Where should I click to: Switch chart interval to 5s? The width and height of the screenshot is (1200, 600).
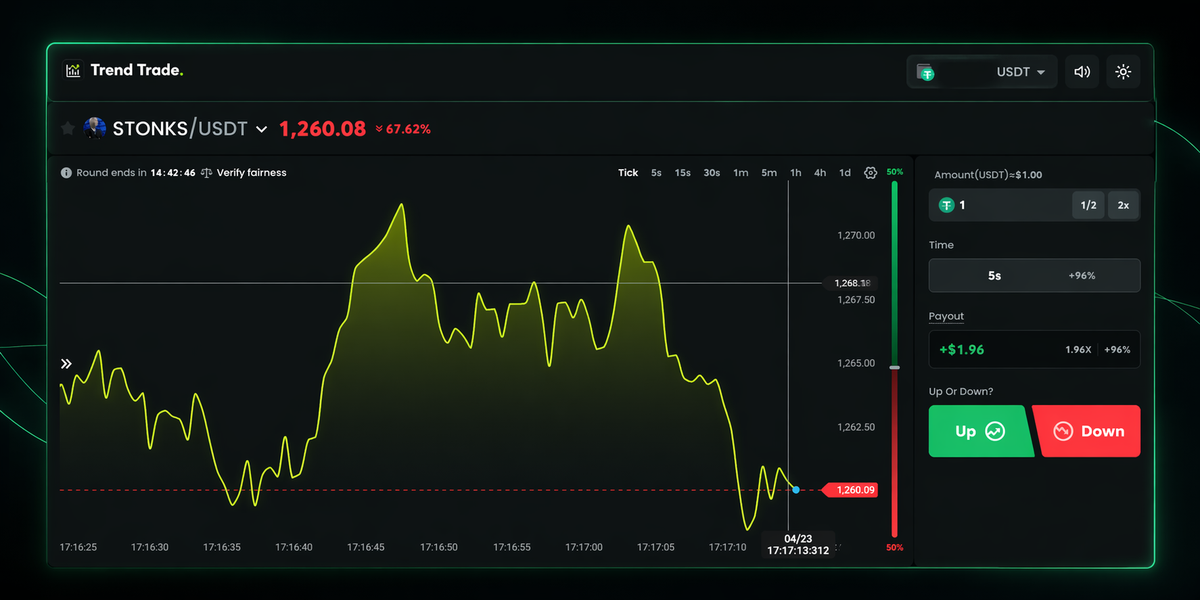pyautogui.click(x=656, y=173)
